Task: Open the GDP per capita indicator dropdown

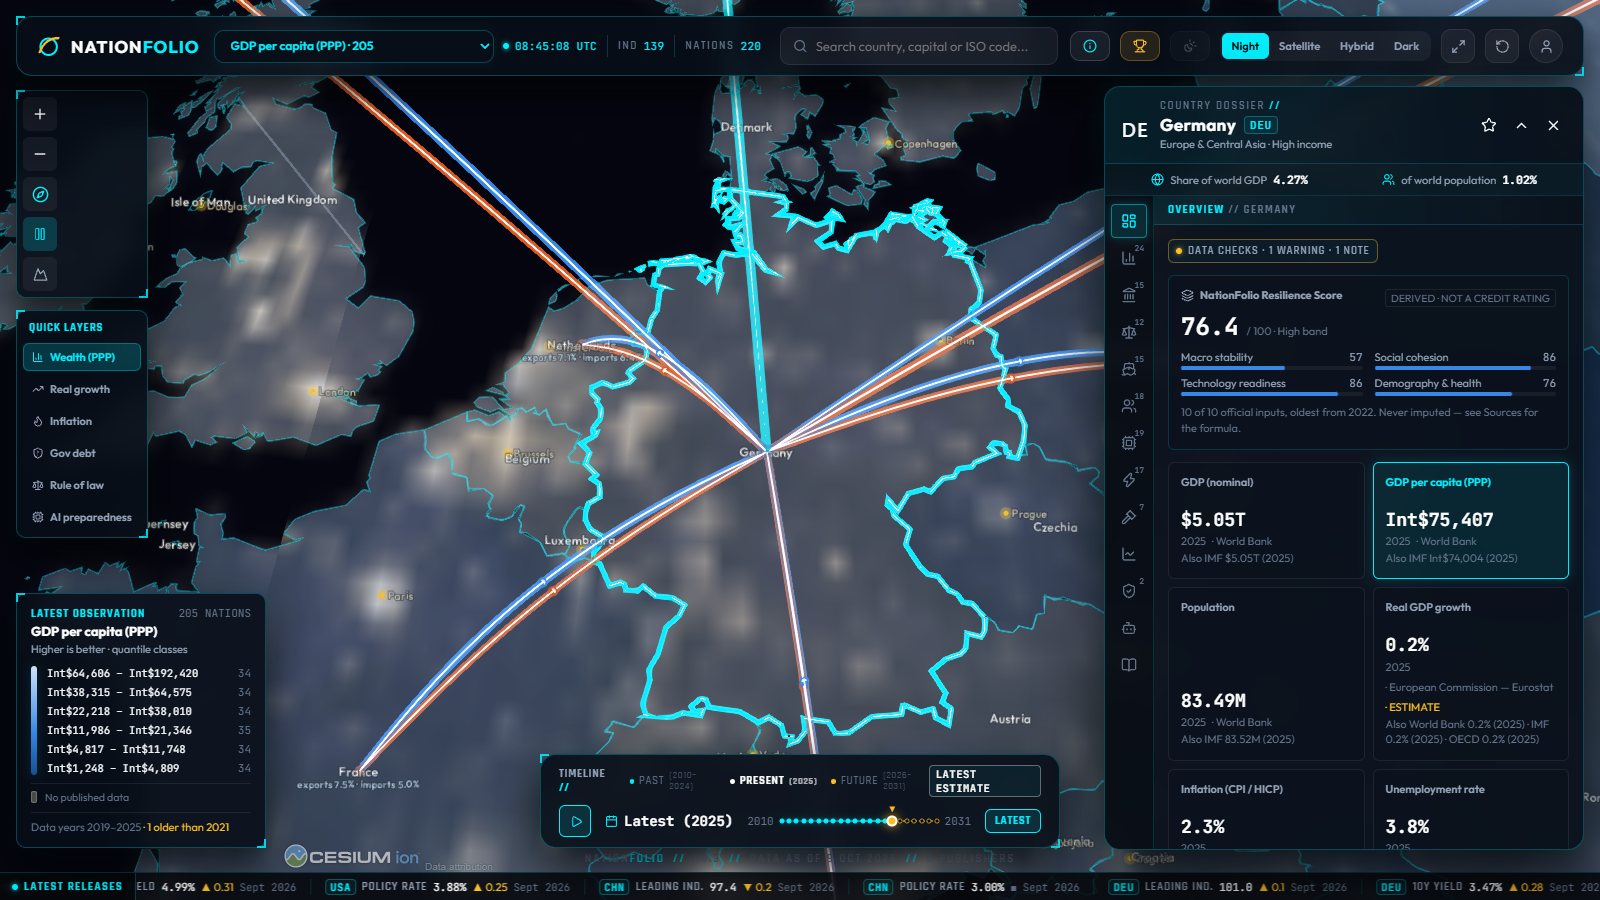Action: coord(354,46)
